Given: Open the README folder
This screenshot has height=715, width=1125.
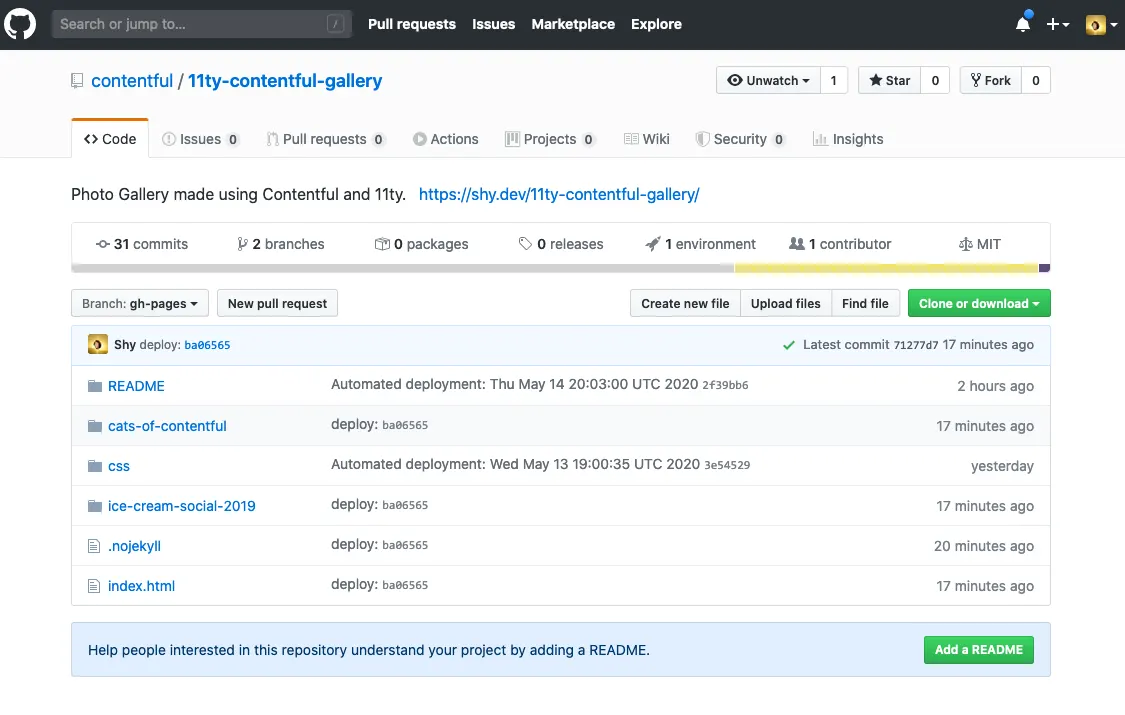Looking at the screenshot, I should (x=136, y=386).
